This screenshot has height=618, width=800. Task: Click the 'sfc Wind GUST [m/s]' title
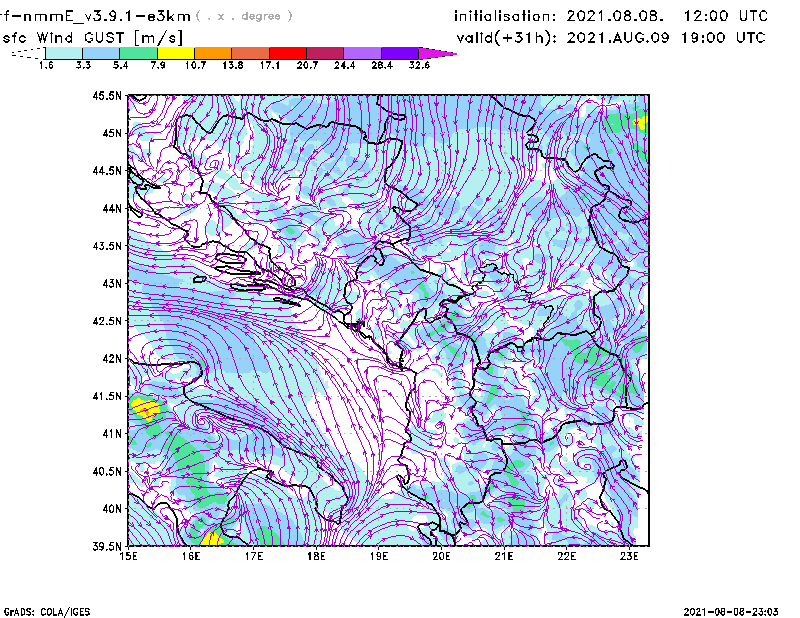92,38
